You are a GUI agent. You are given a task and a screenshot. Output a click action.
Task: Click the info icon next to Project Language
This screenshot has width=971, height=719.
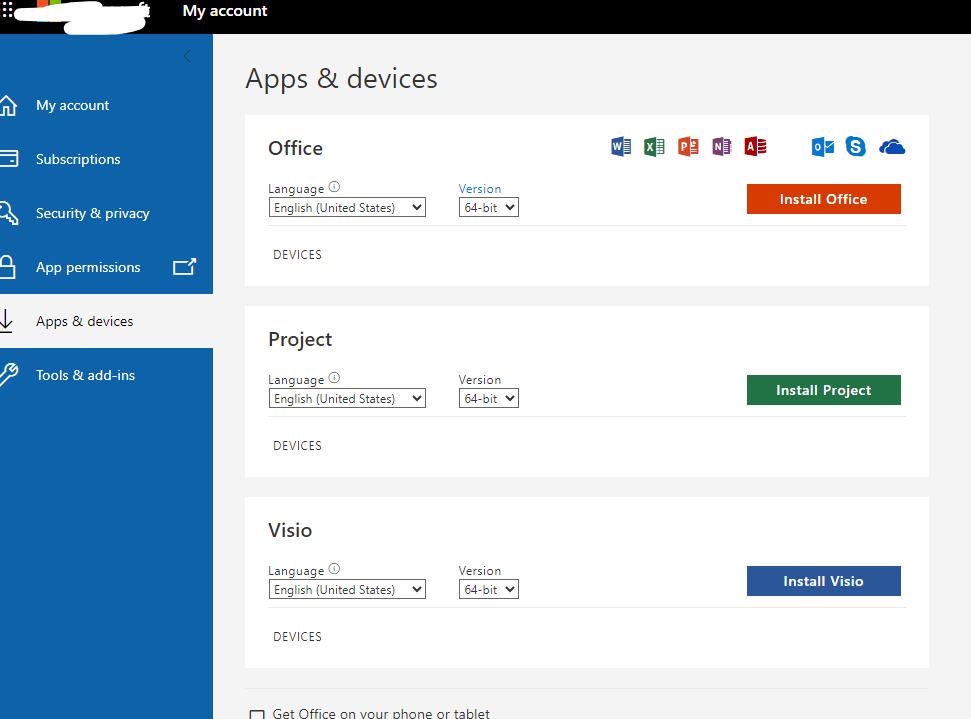coord(334,378)
